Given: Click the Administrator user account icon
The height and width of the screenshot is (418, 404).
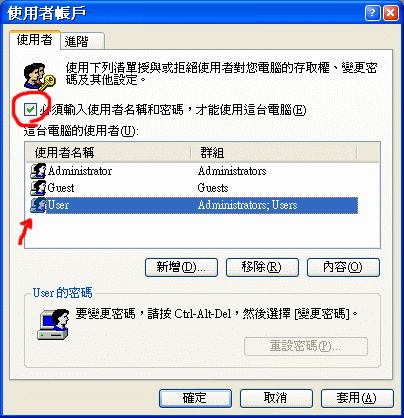Looking at the screenshot, I should pos(38,171).
